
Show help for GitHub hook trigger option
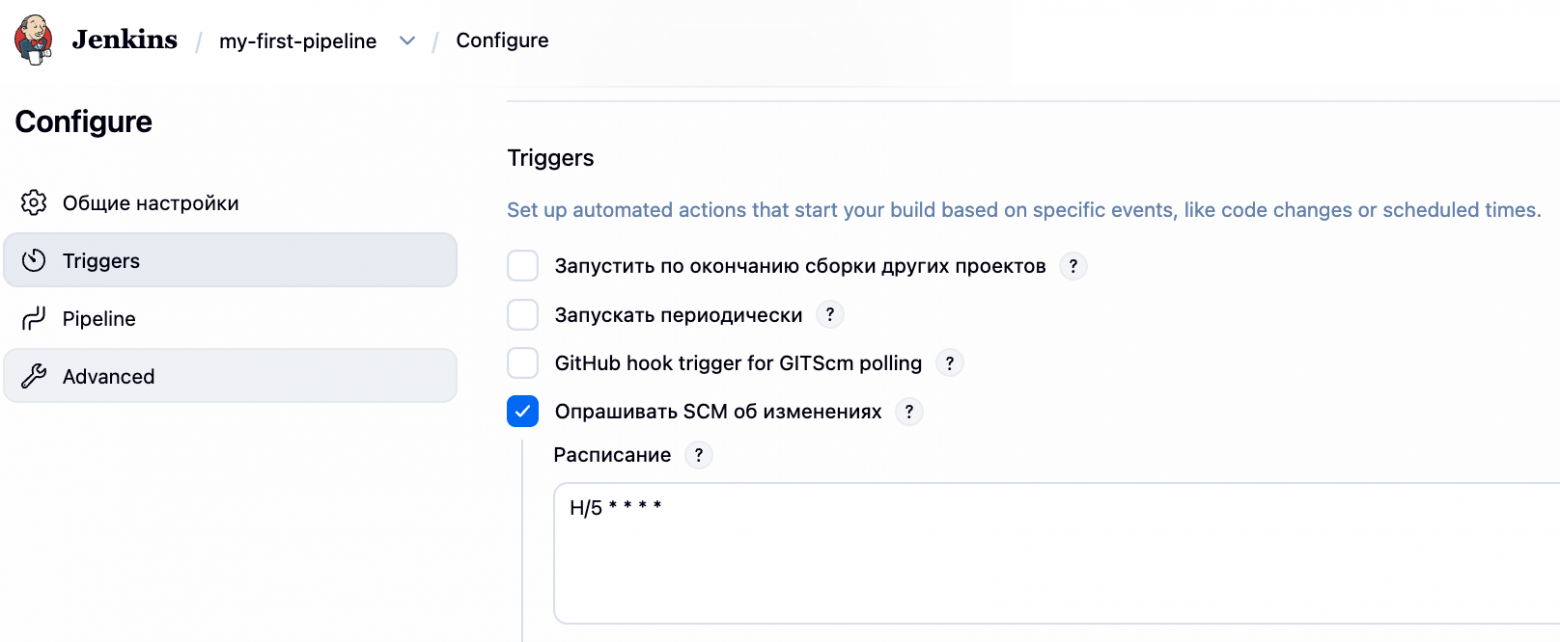point(949,363)
